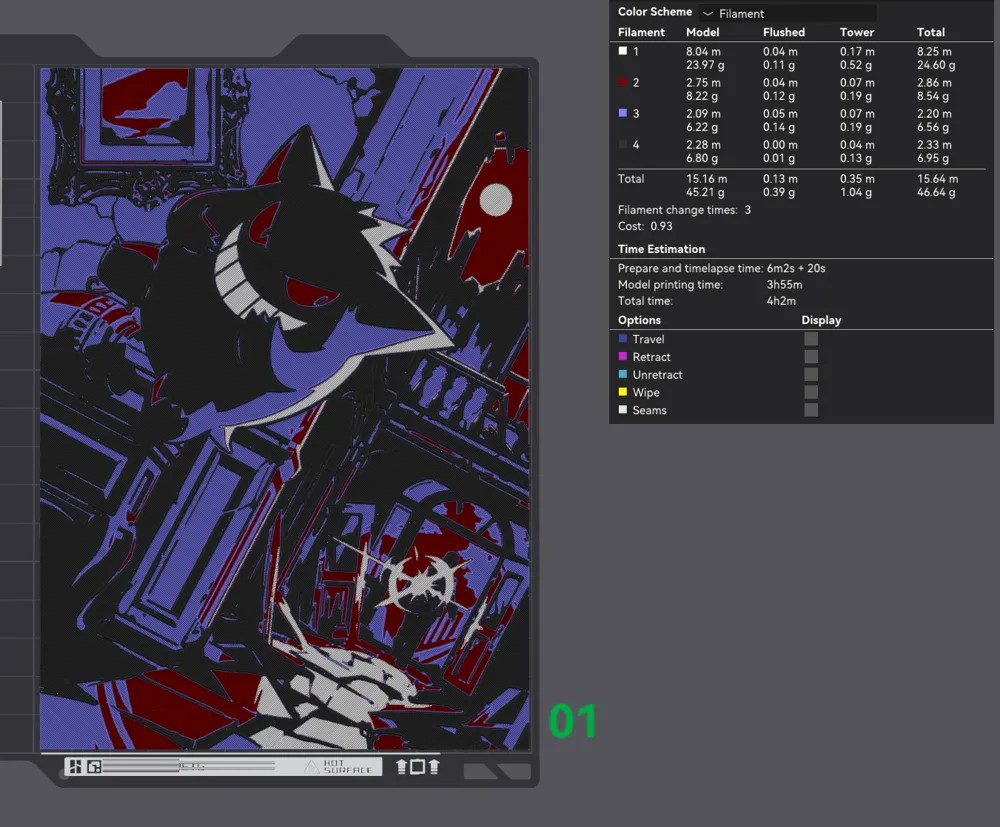1000x827 pixels.
Task: Click the blue Travel legend icon
Action: click(x=623, y=339)
